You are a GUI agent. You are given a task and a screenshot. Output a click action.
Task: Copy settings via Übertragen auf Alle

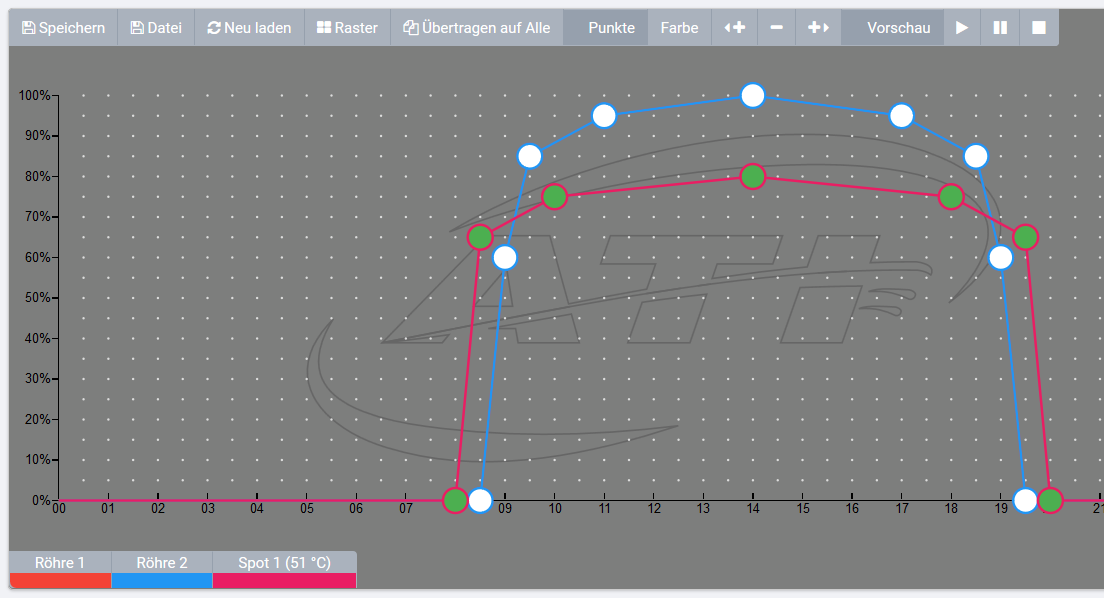pyautogui.click(x=476, y=28)
